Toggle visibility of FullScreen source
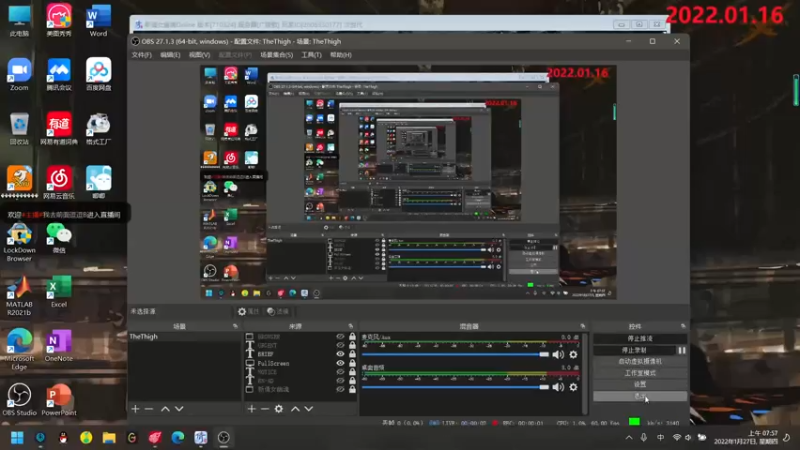The width and height of the screenshot is (800, 450). point(340,363)
